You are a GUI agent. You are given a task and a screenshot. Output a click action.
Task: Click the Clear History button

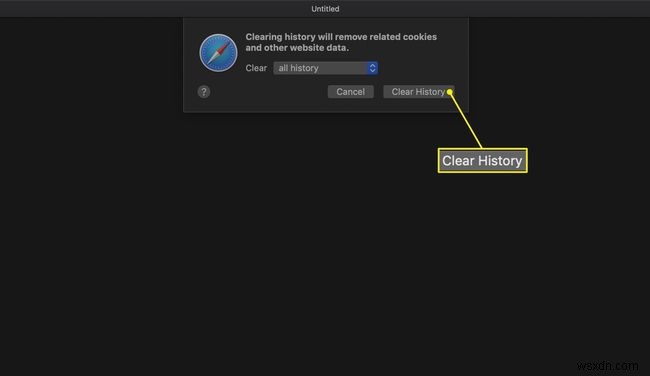click(418, 92)
